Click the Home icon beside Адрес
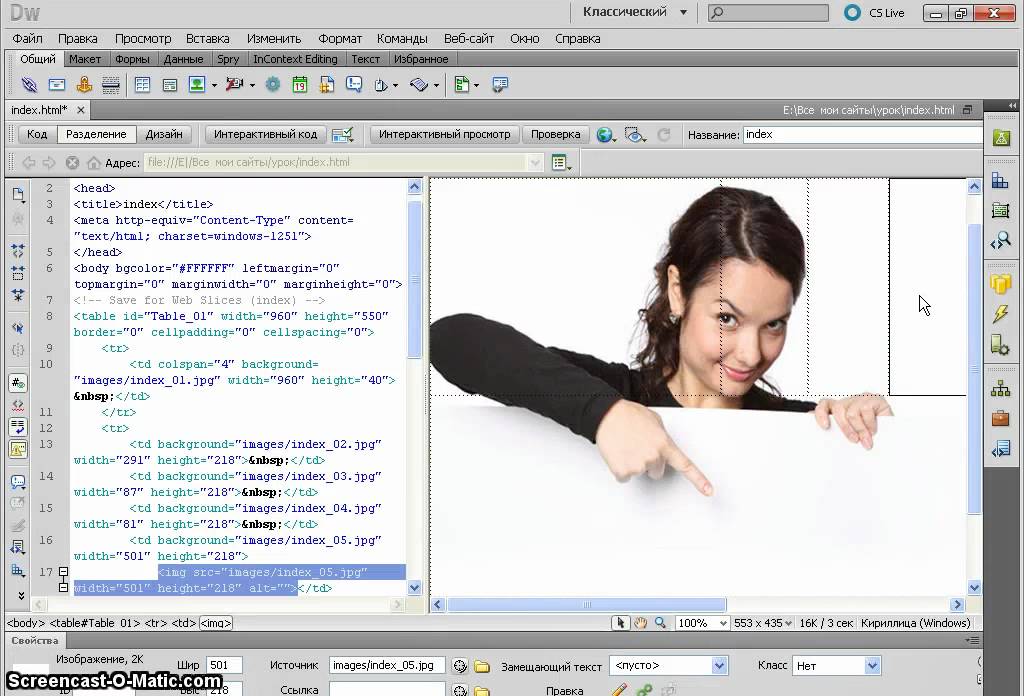The height and width of the screenshot is (696, 1024). [x=94, y=163]
